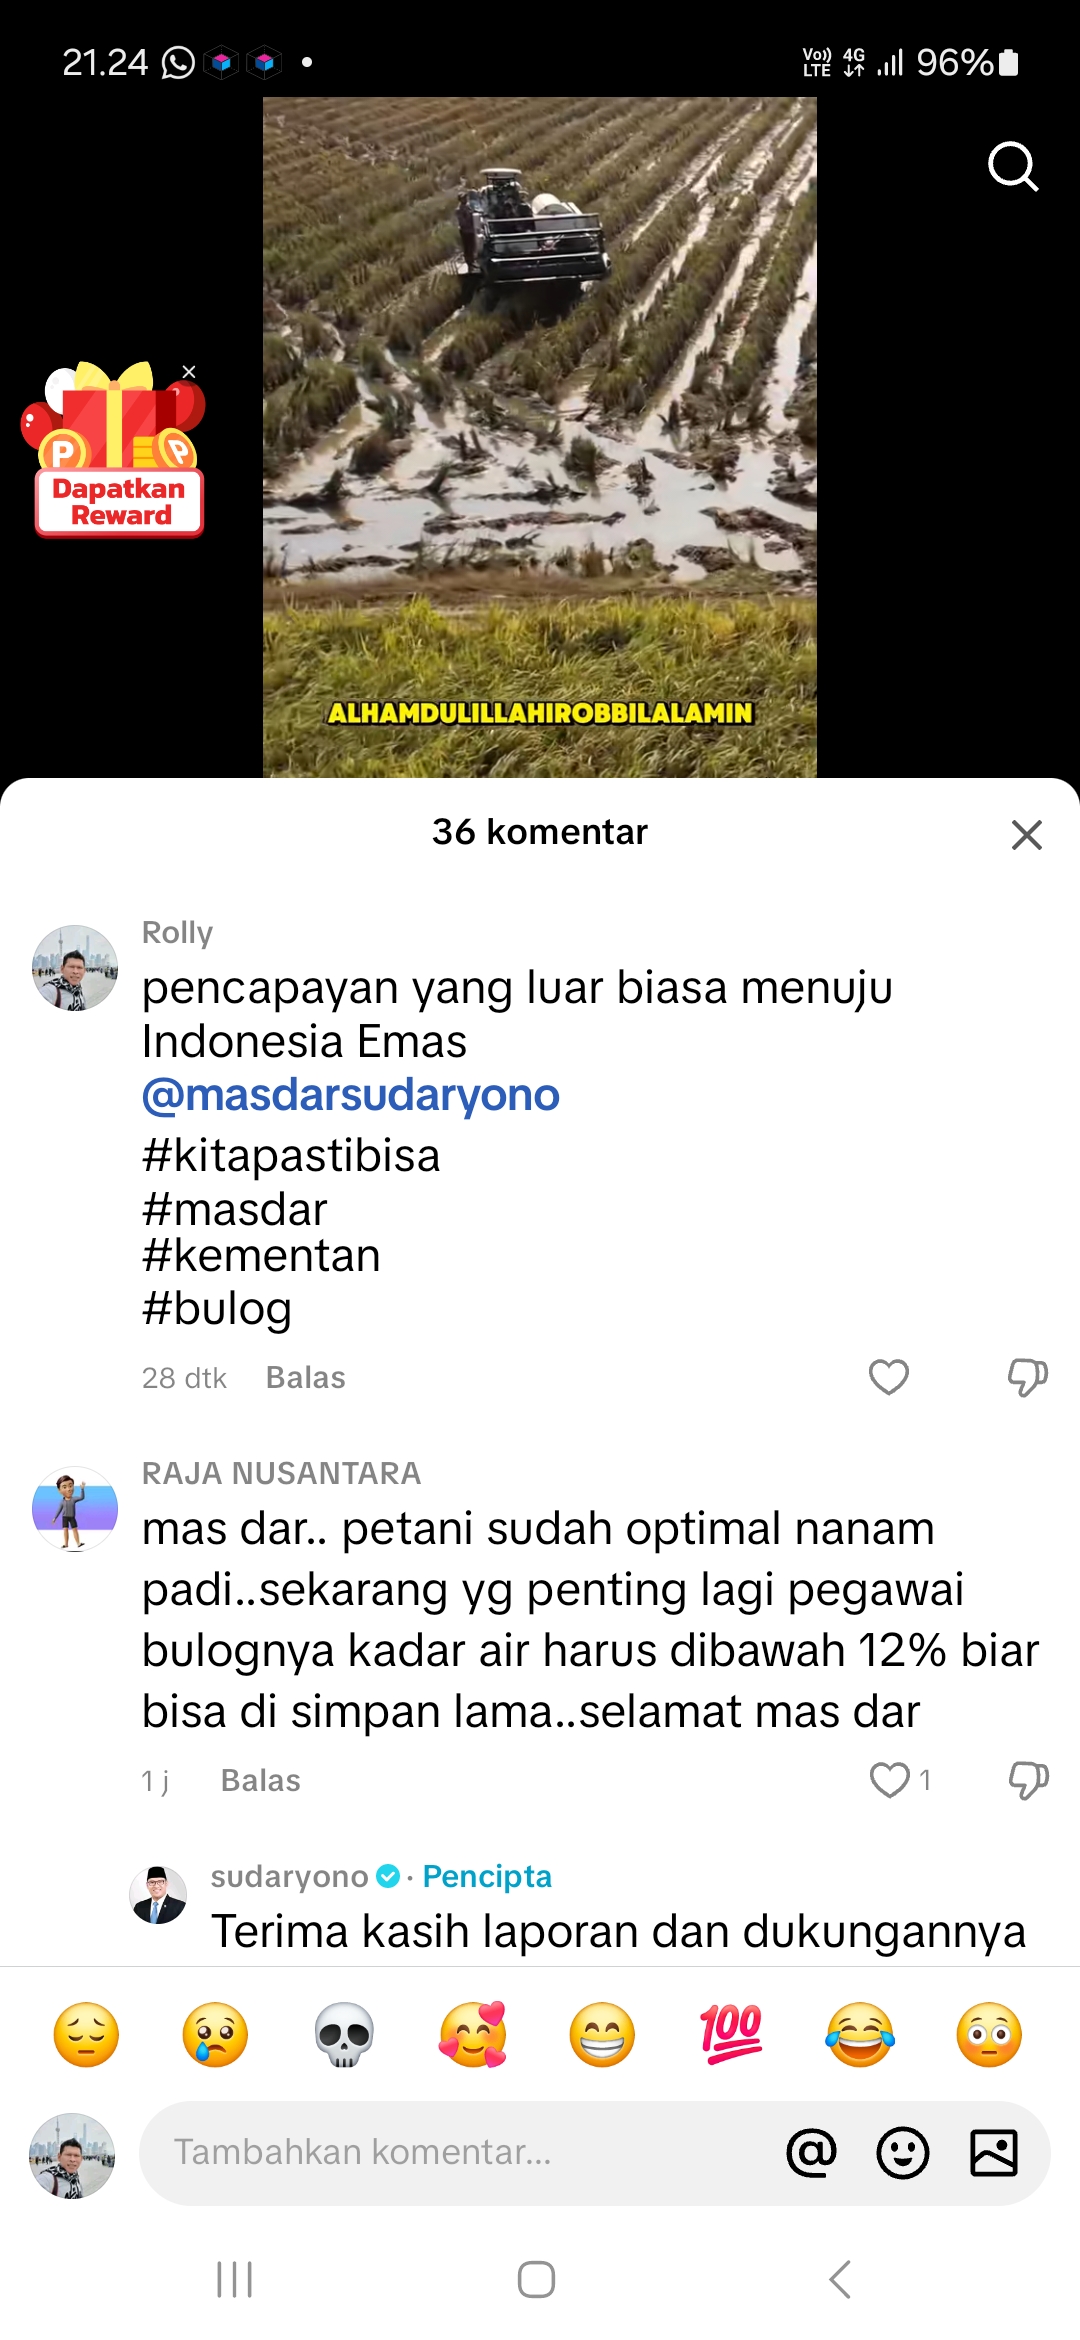Viewport: 1080px width, 2340px height.
Task: Open the @masdarsudaryono mention link
Action: tap(351, 1095)
